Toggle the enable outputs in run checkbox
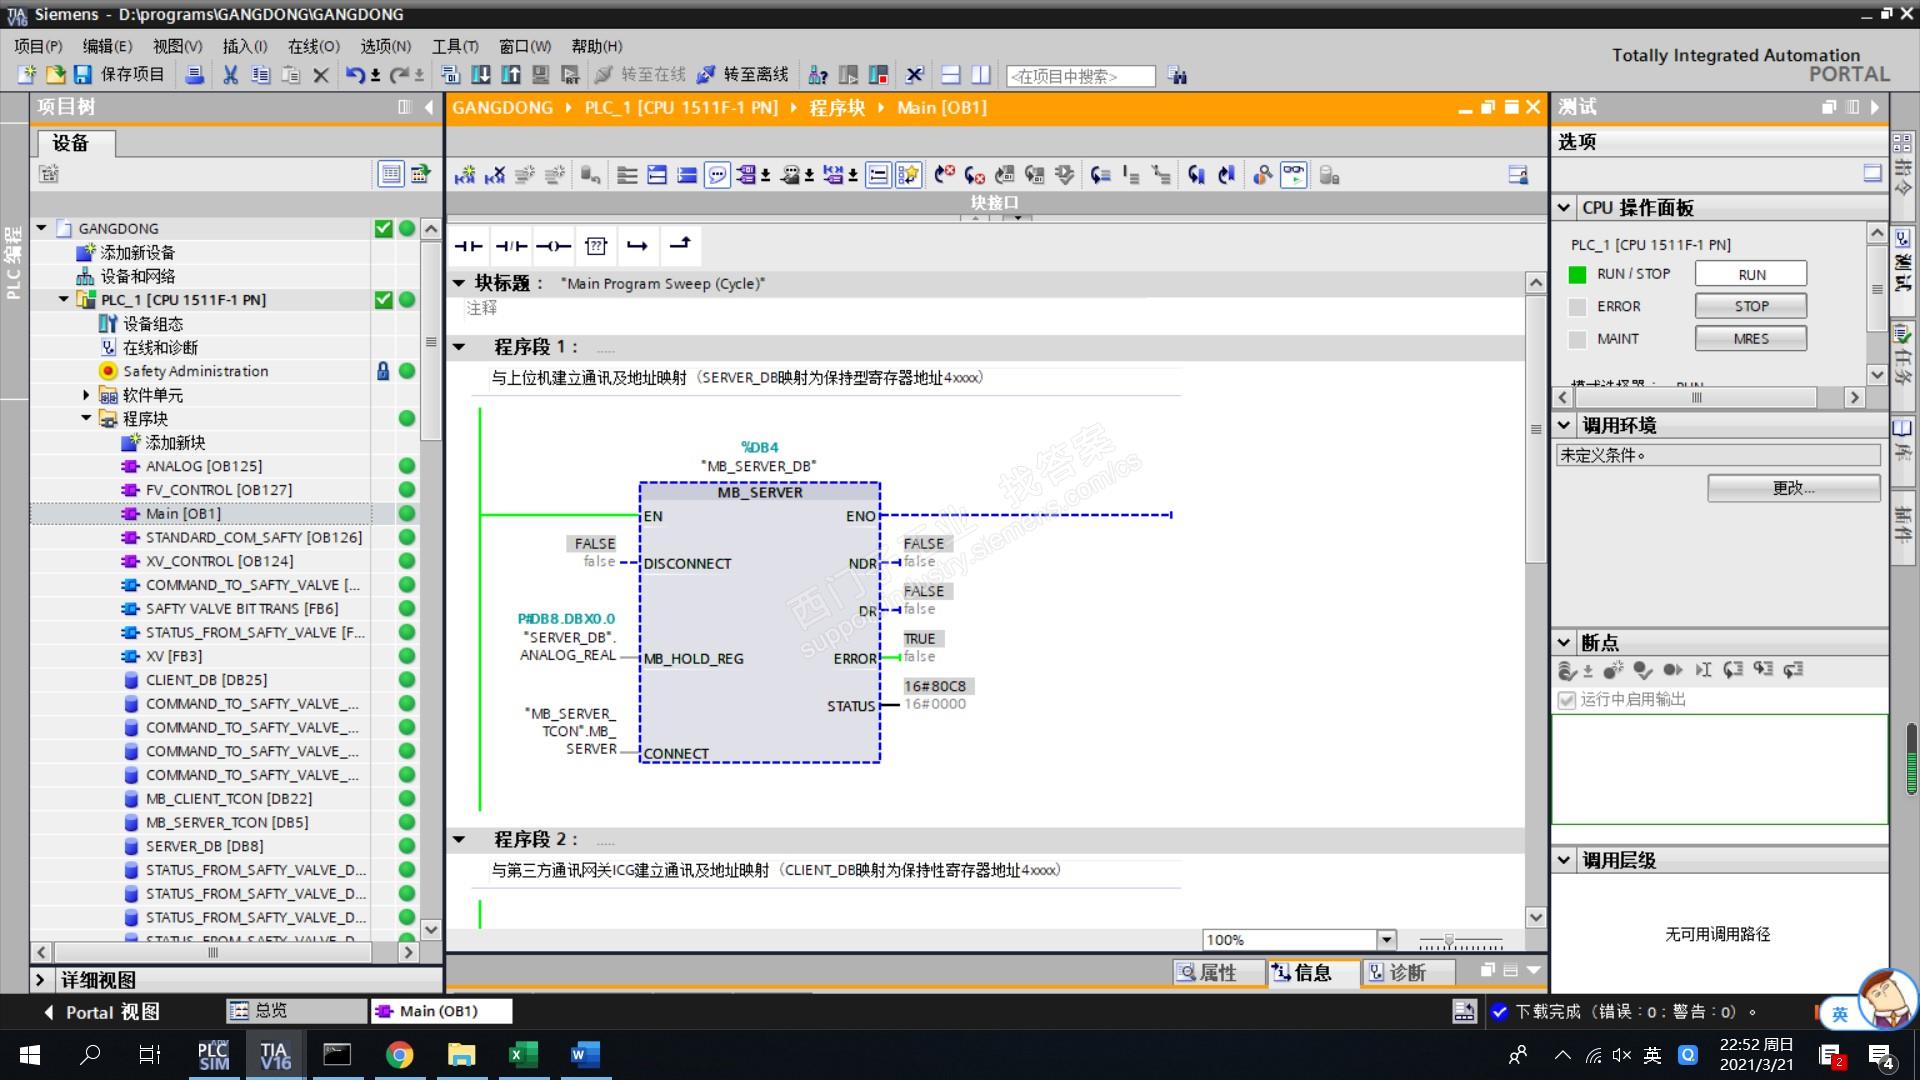The height and width of the screenshot is (1080, 1920). [x=1567, y=700]
